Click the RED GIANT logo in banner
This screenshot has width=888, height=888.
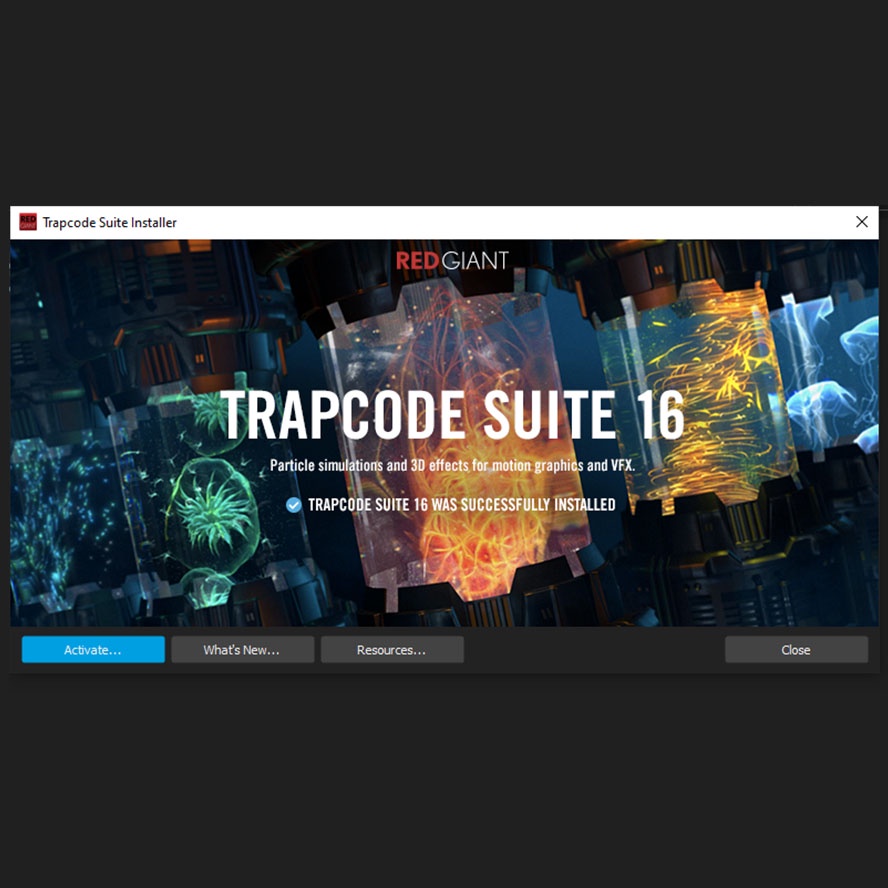(452, 261)
